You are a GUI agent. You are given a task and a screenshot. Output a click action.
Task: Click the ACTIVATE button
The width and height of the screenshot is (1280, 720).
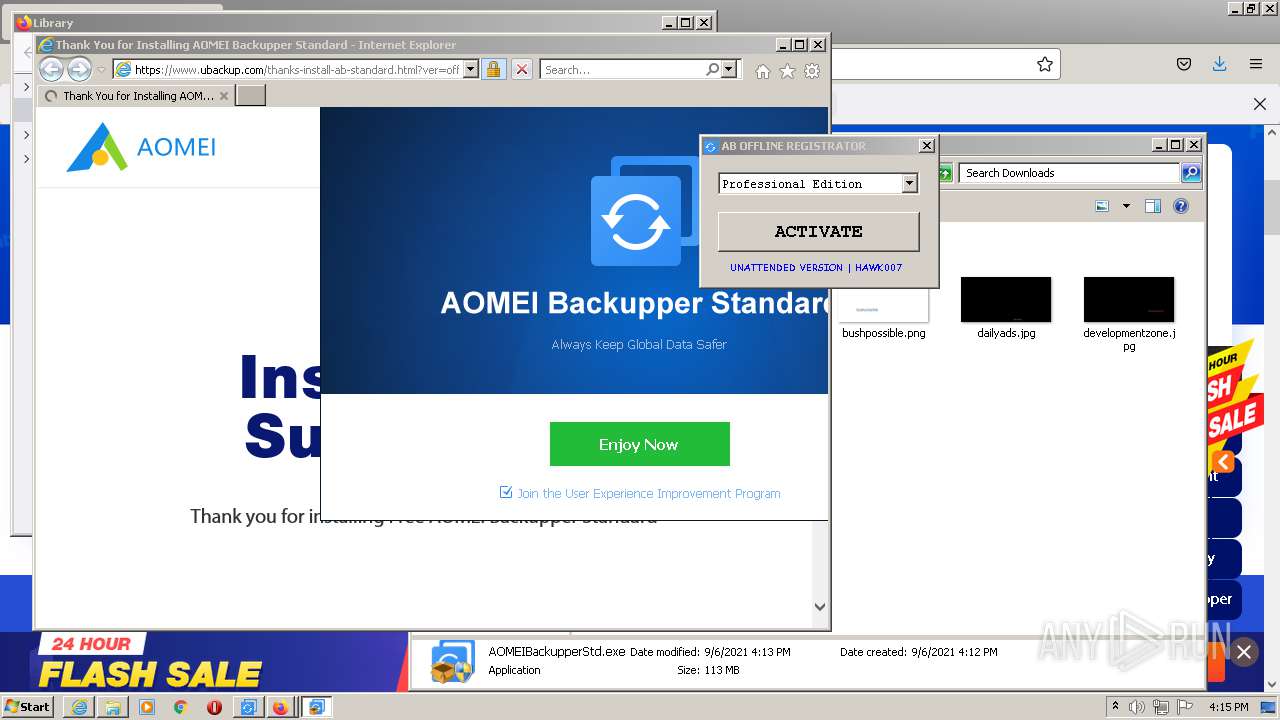click(x=818, y=231)
